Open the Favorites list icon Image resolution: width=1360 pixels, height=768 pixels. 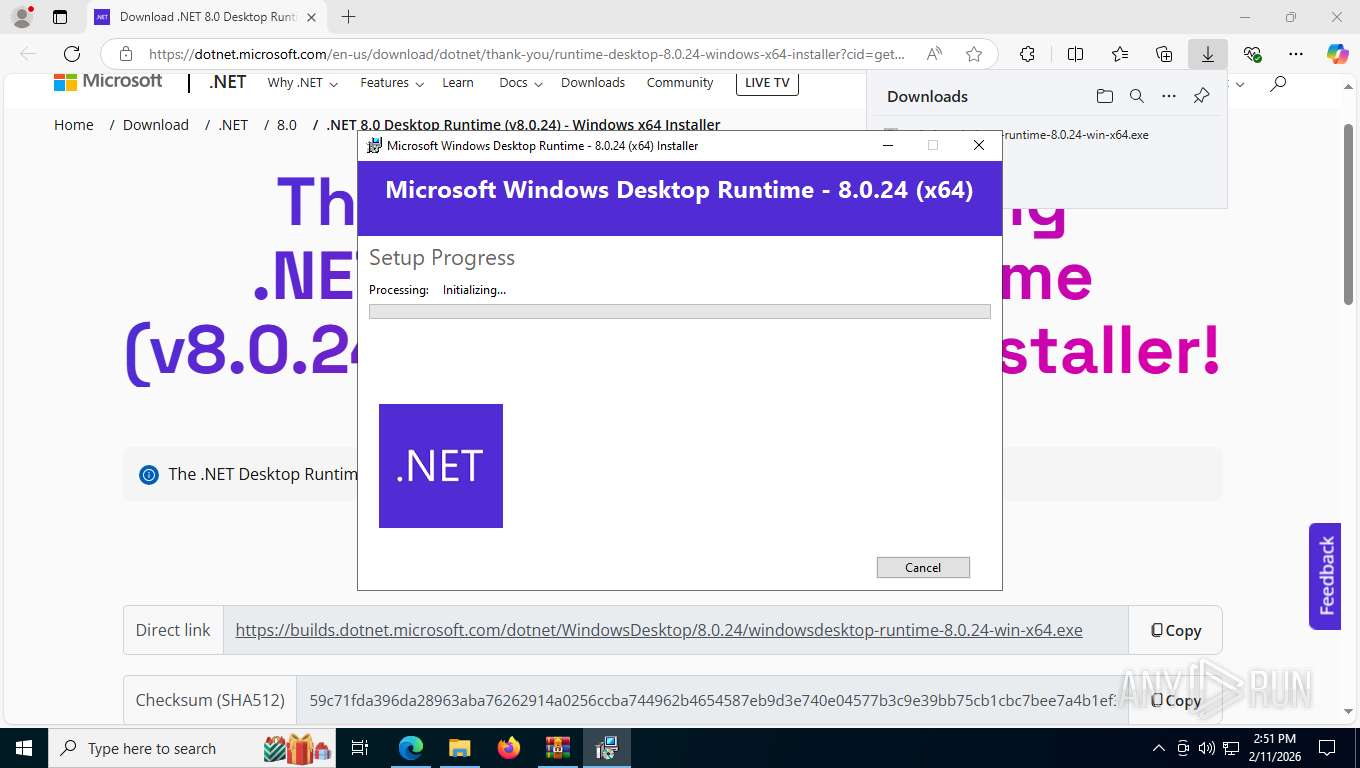pyautogui.click(x=1120, y=54)
